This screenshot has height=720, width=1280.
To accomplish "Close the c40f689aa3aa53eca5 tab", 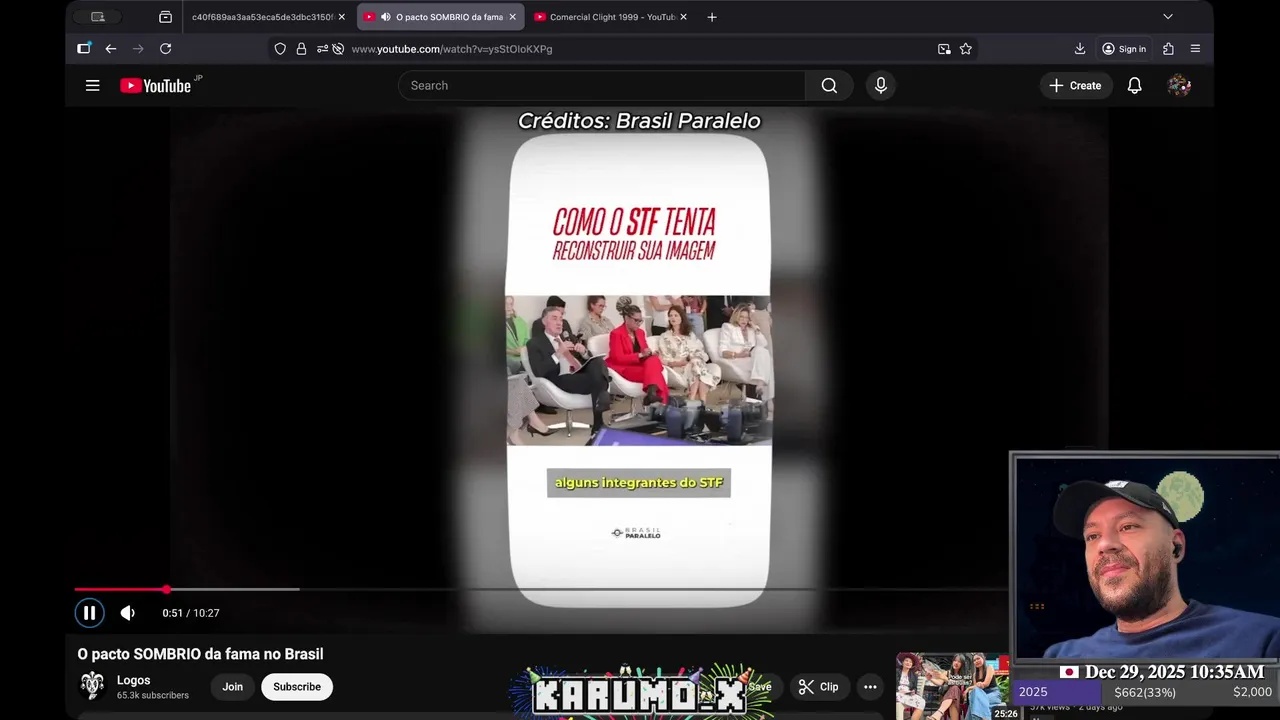I will (x=341, y=17).
